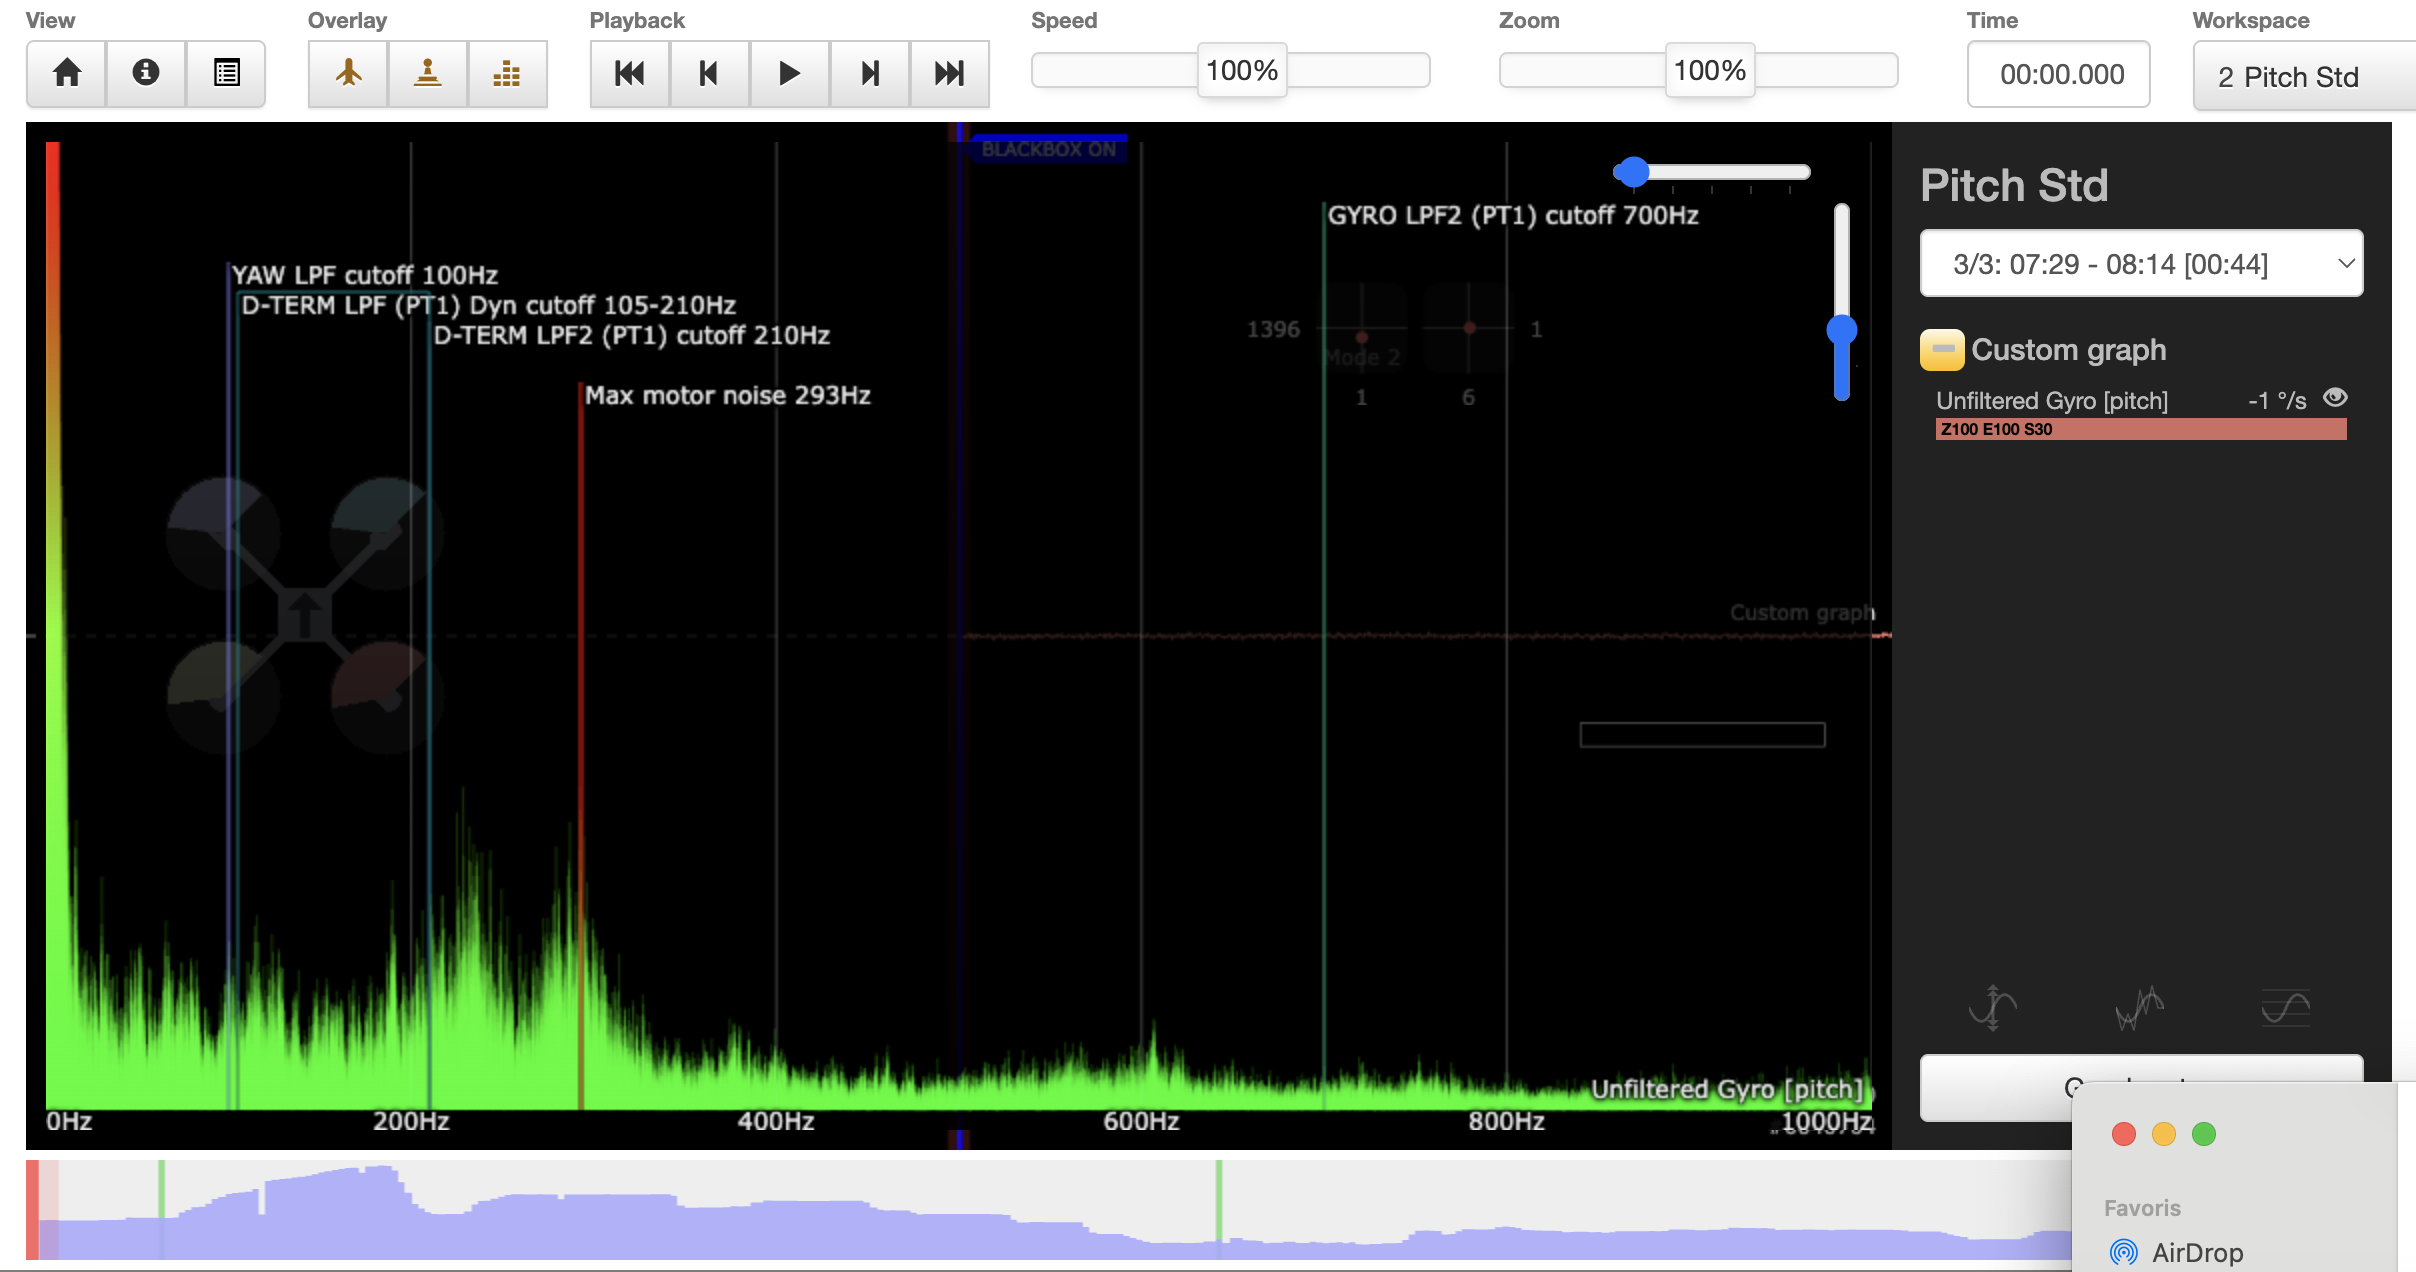The width and height of the screenshot is (2416, 1272).
Task: Jump to log end
Action: (949, 73)
